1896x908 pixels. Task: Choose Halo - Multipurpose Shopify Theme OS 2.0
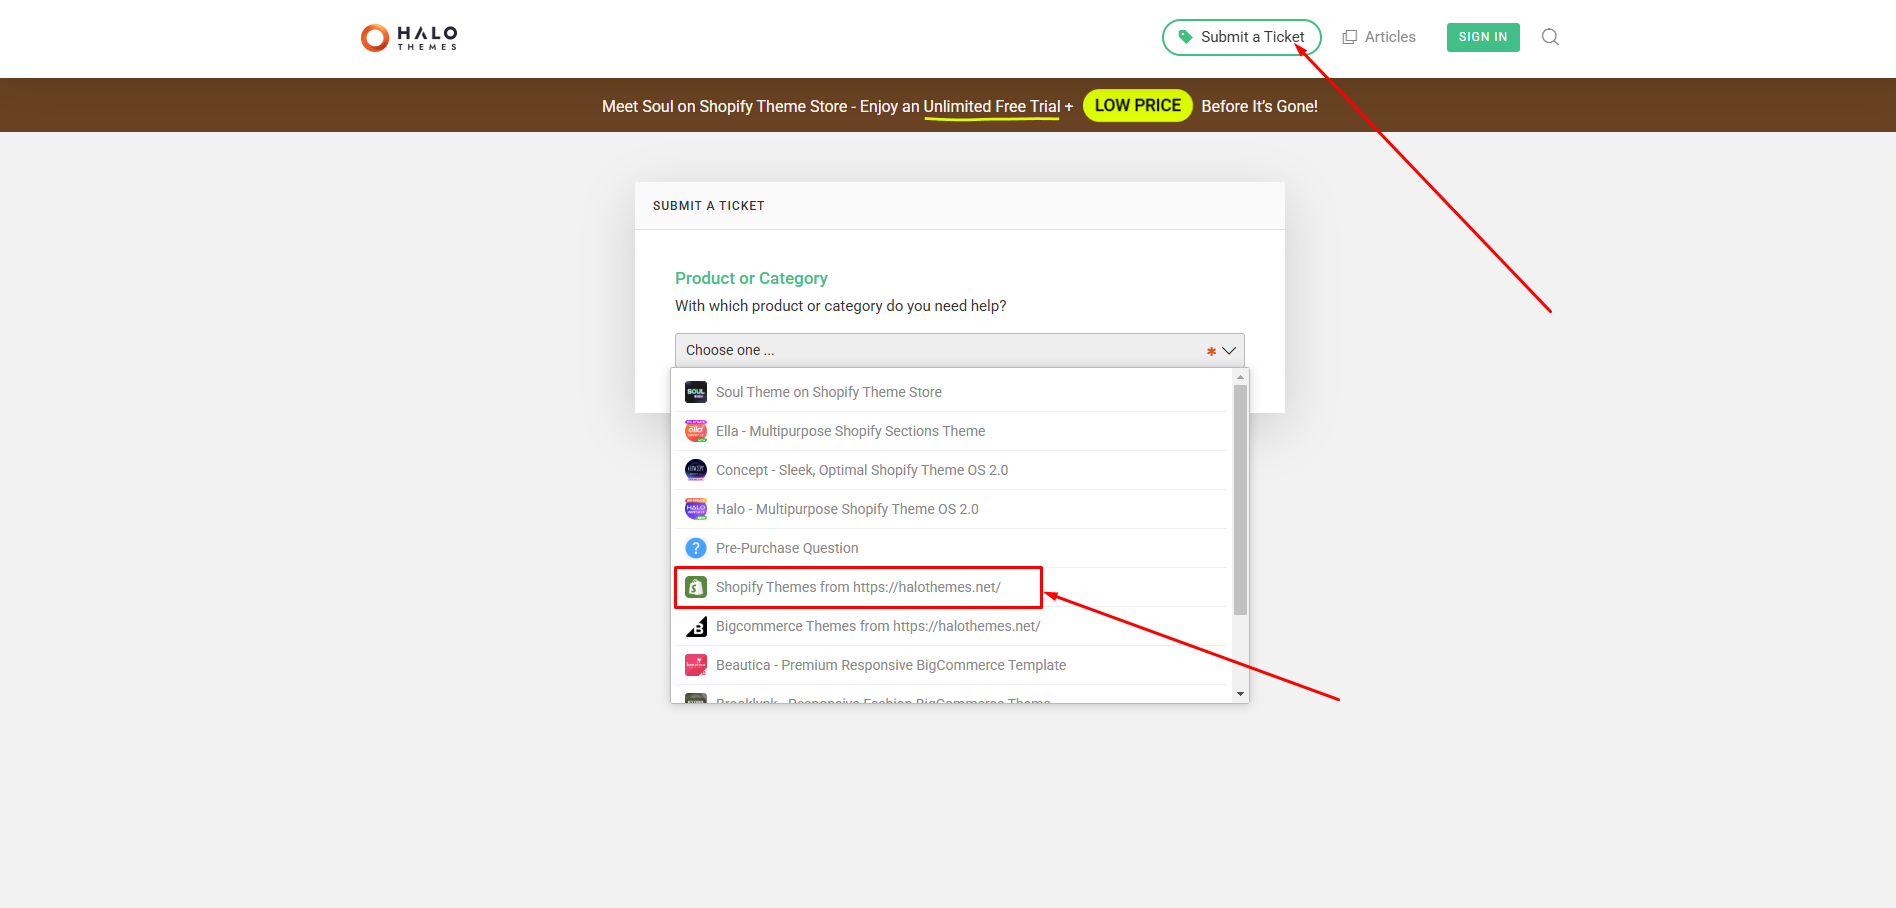click(x=952, y=509)
